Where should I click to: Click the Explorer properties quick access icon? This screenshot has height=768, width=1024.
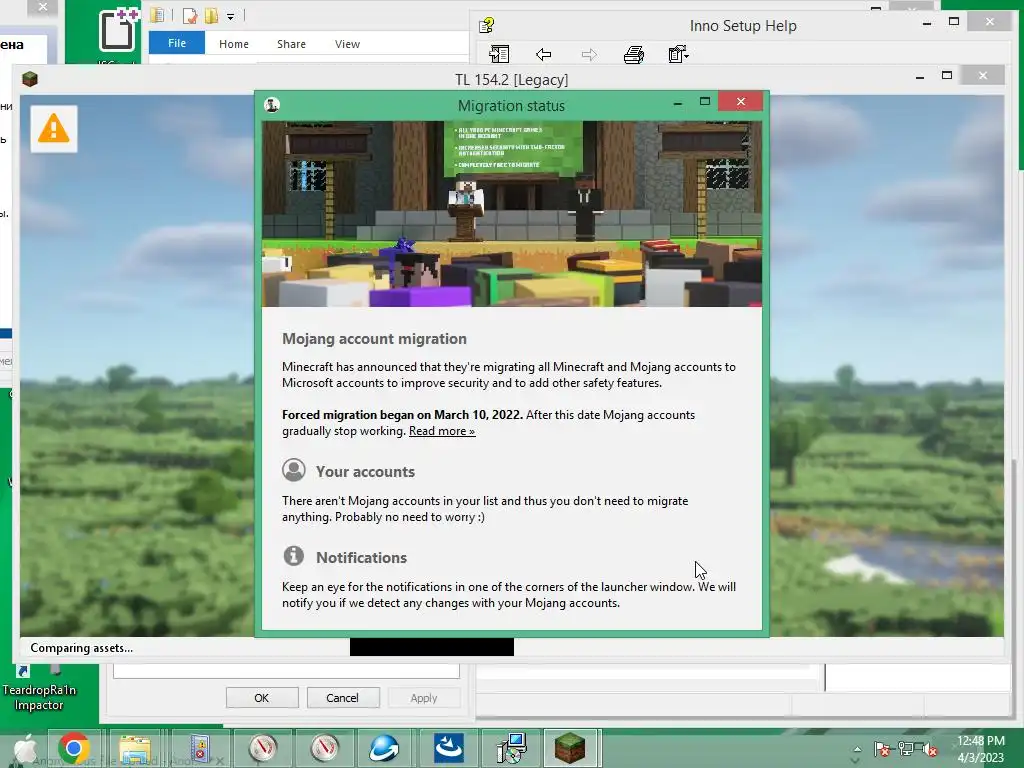pyautogui.click(x=190, y=15)
